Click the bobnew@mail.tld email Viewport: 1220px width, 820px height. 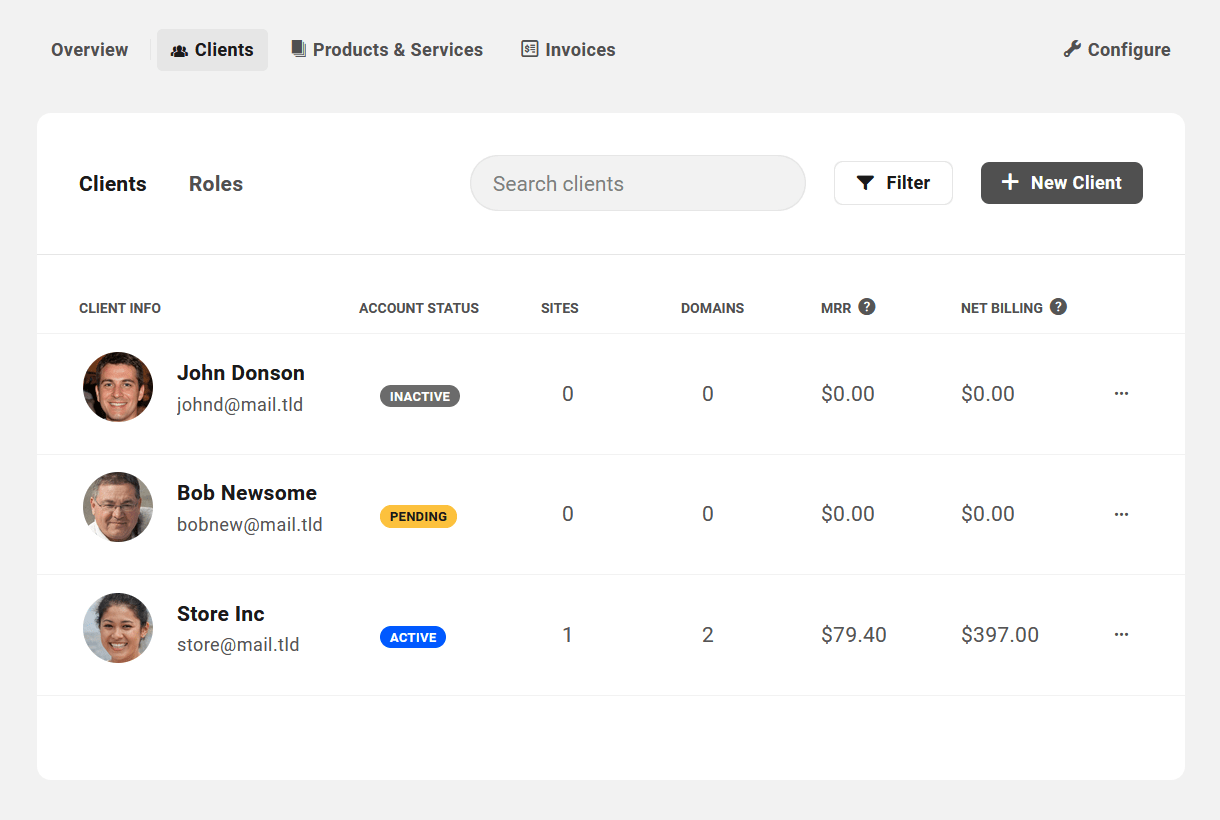[250, 525]
